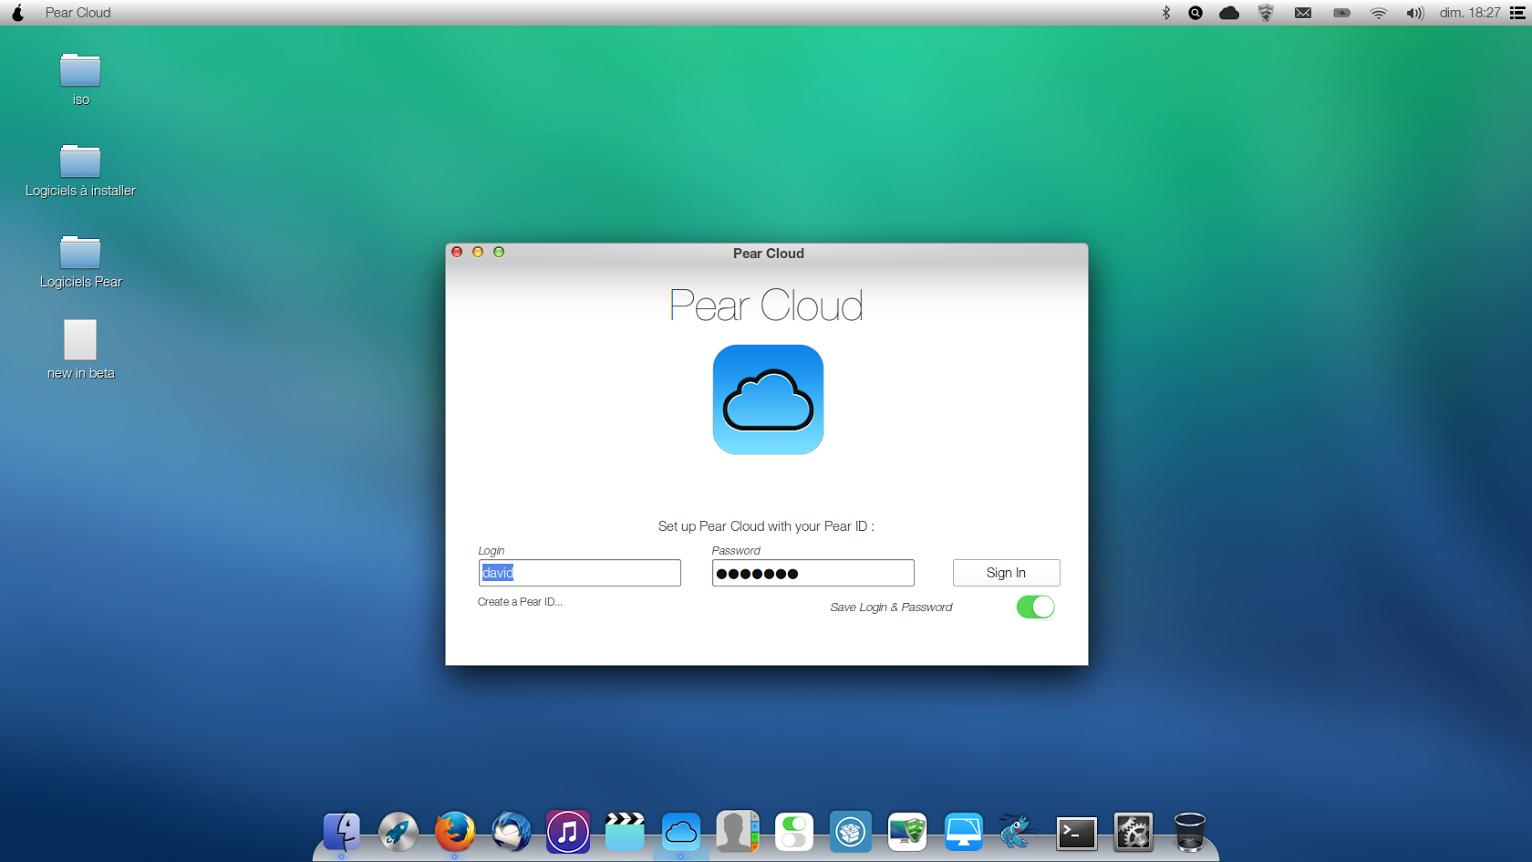
Task: Open the Pear Cloud app from the Dock
Action: (681, 831)
